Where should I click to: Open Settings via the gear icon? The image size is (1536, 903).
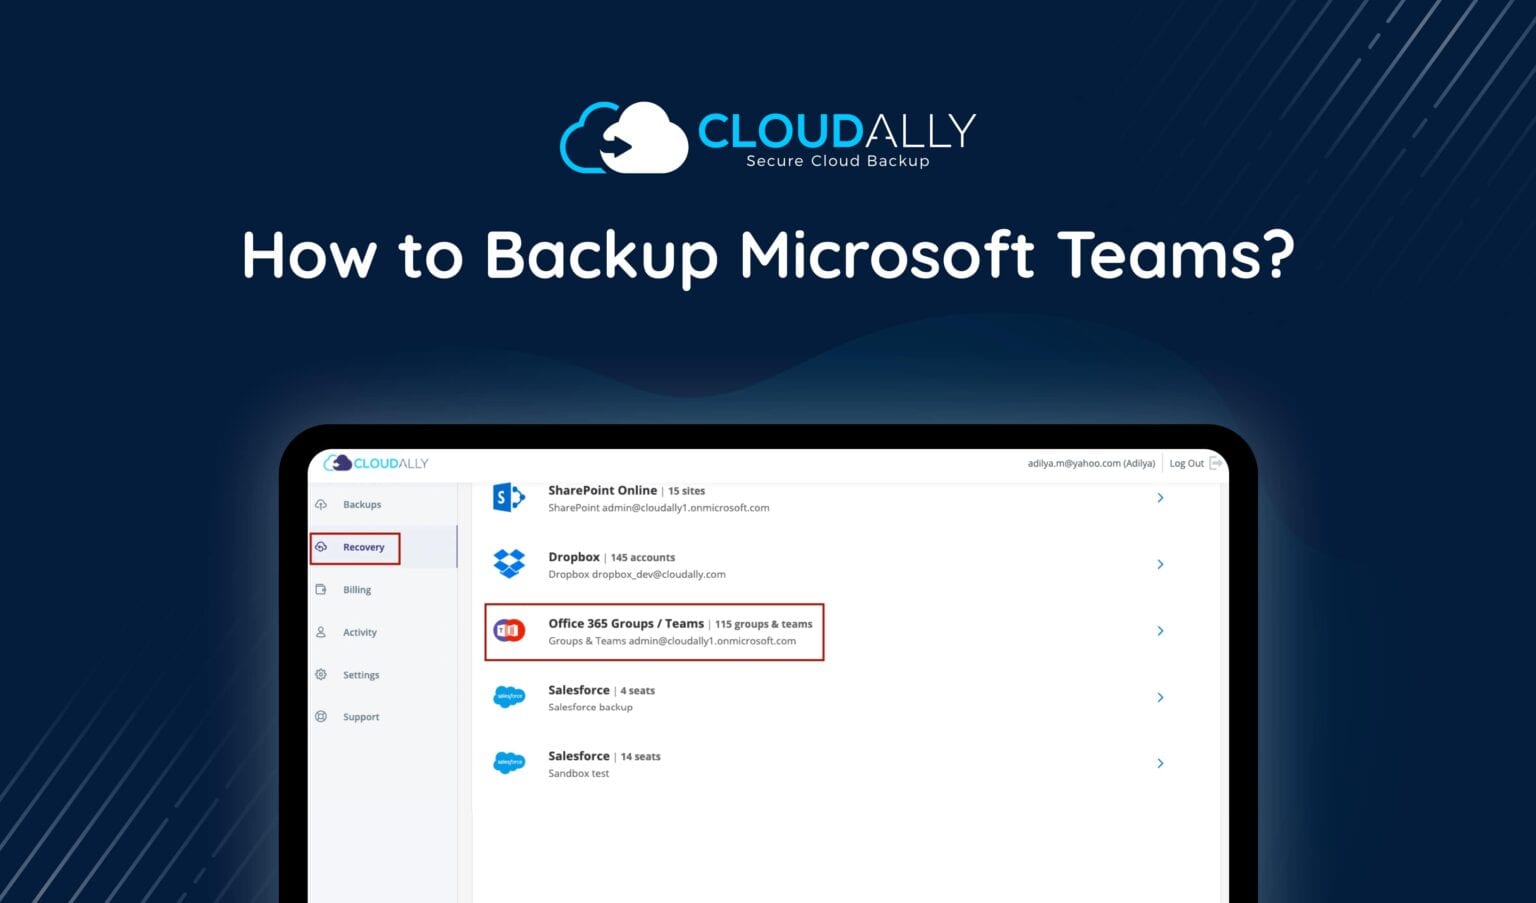coord(321,674)
